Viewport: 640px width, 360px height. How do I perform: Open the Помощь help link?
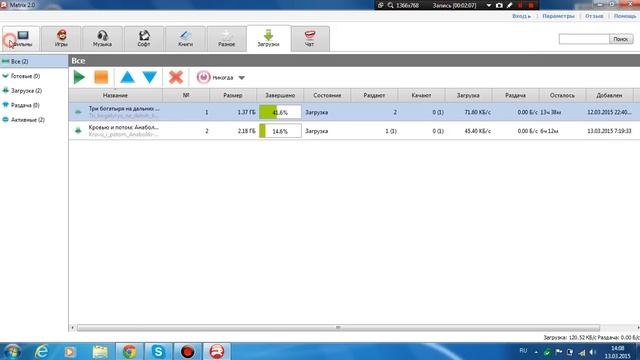click(625, 16)
